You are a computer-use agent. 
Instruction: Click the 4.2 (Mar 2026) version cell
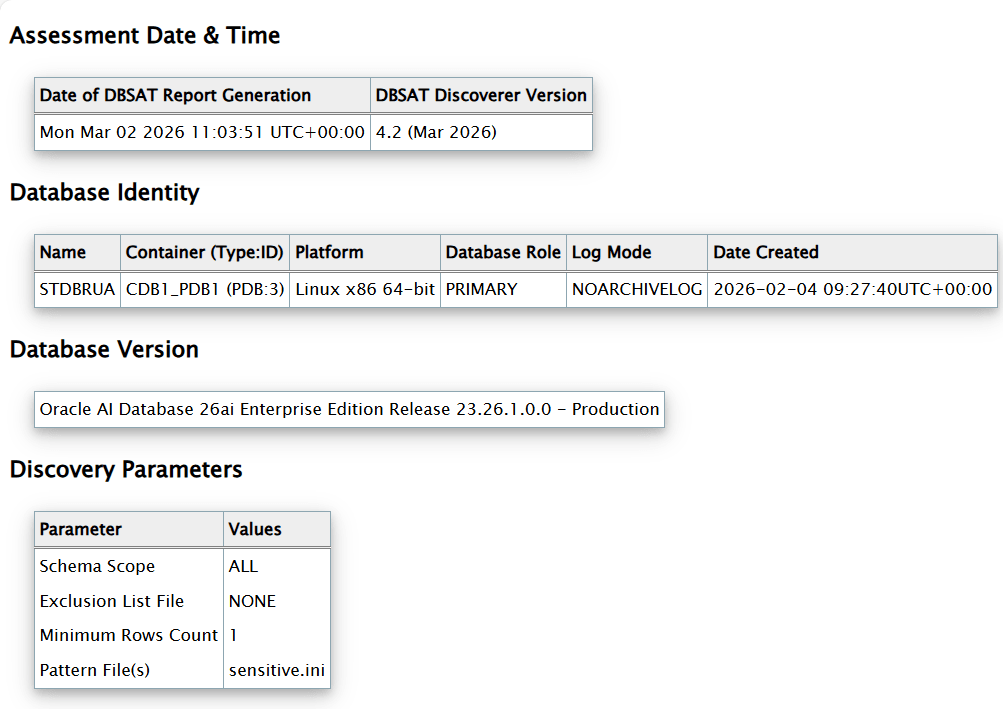(436, 132)
